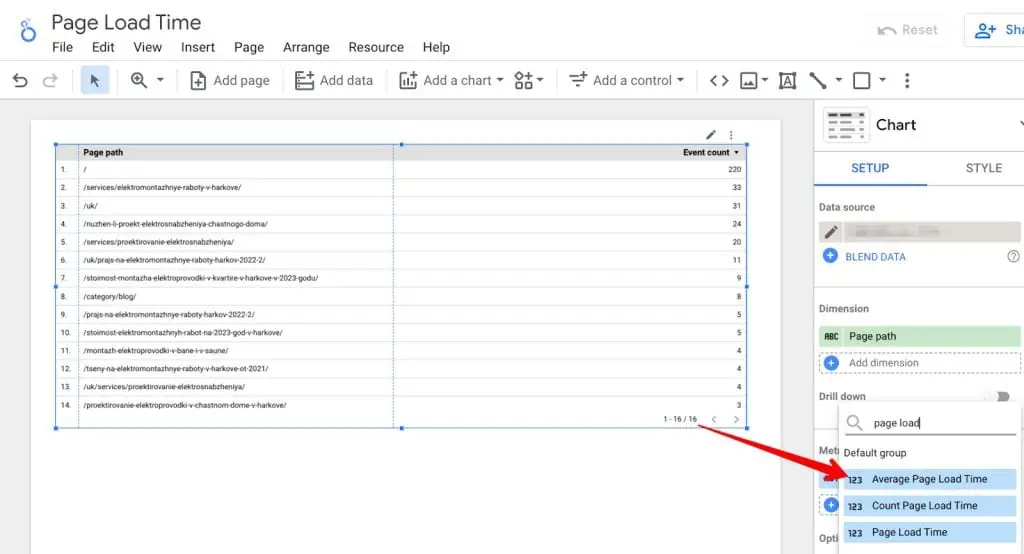The image size is (1024, 554).
Task: Click the chart edit pencil icon
Action: (x=711, y=135)
